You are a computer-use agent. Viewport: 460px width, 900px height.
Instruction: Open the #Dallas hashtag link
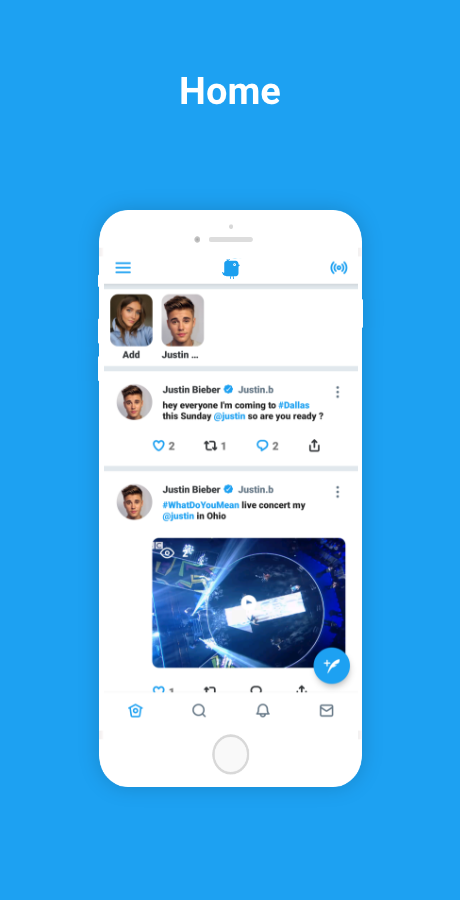click(294, 405)
